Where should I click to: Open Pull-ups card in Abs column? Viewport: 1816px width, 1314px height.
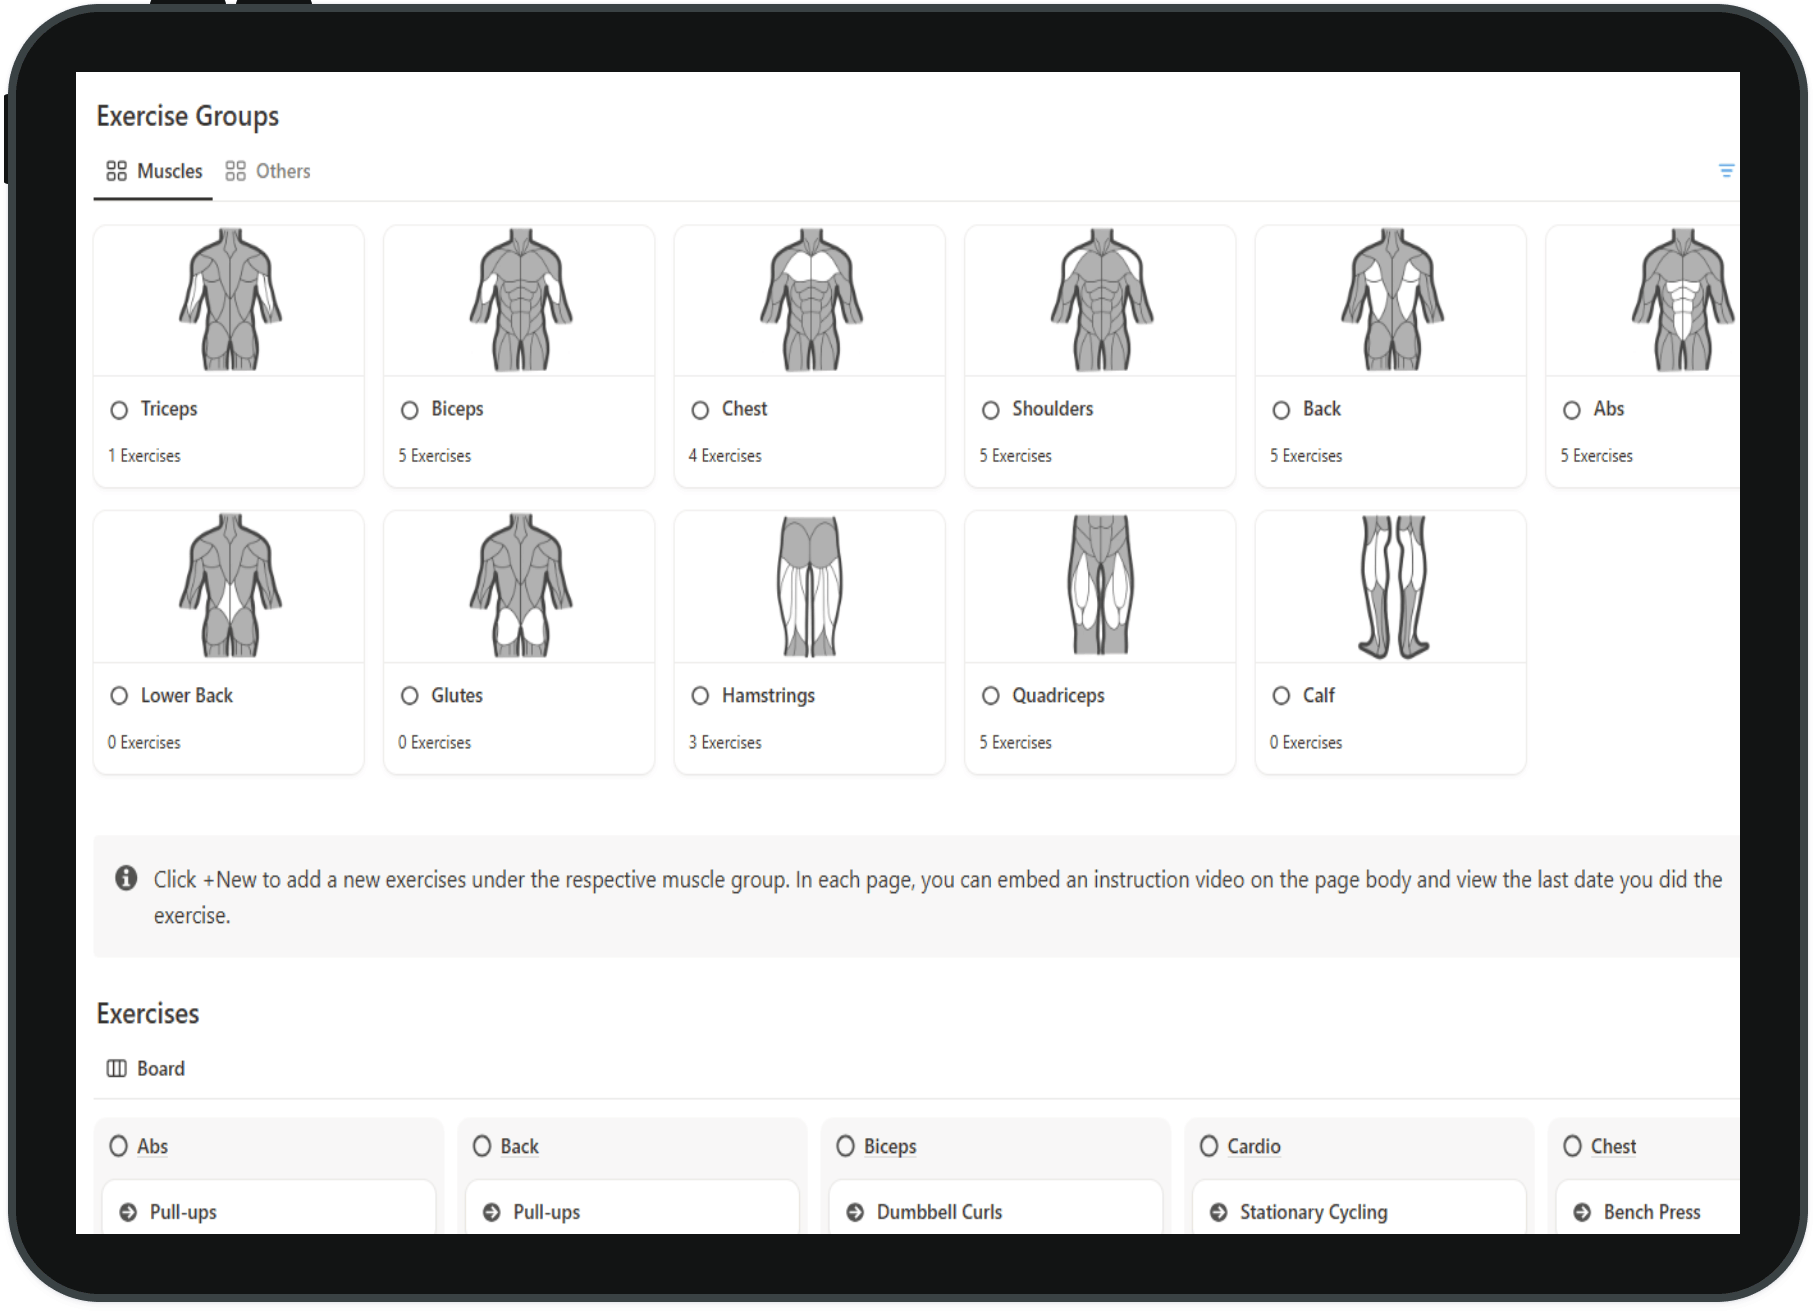(x=269, y=1208)
